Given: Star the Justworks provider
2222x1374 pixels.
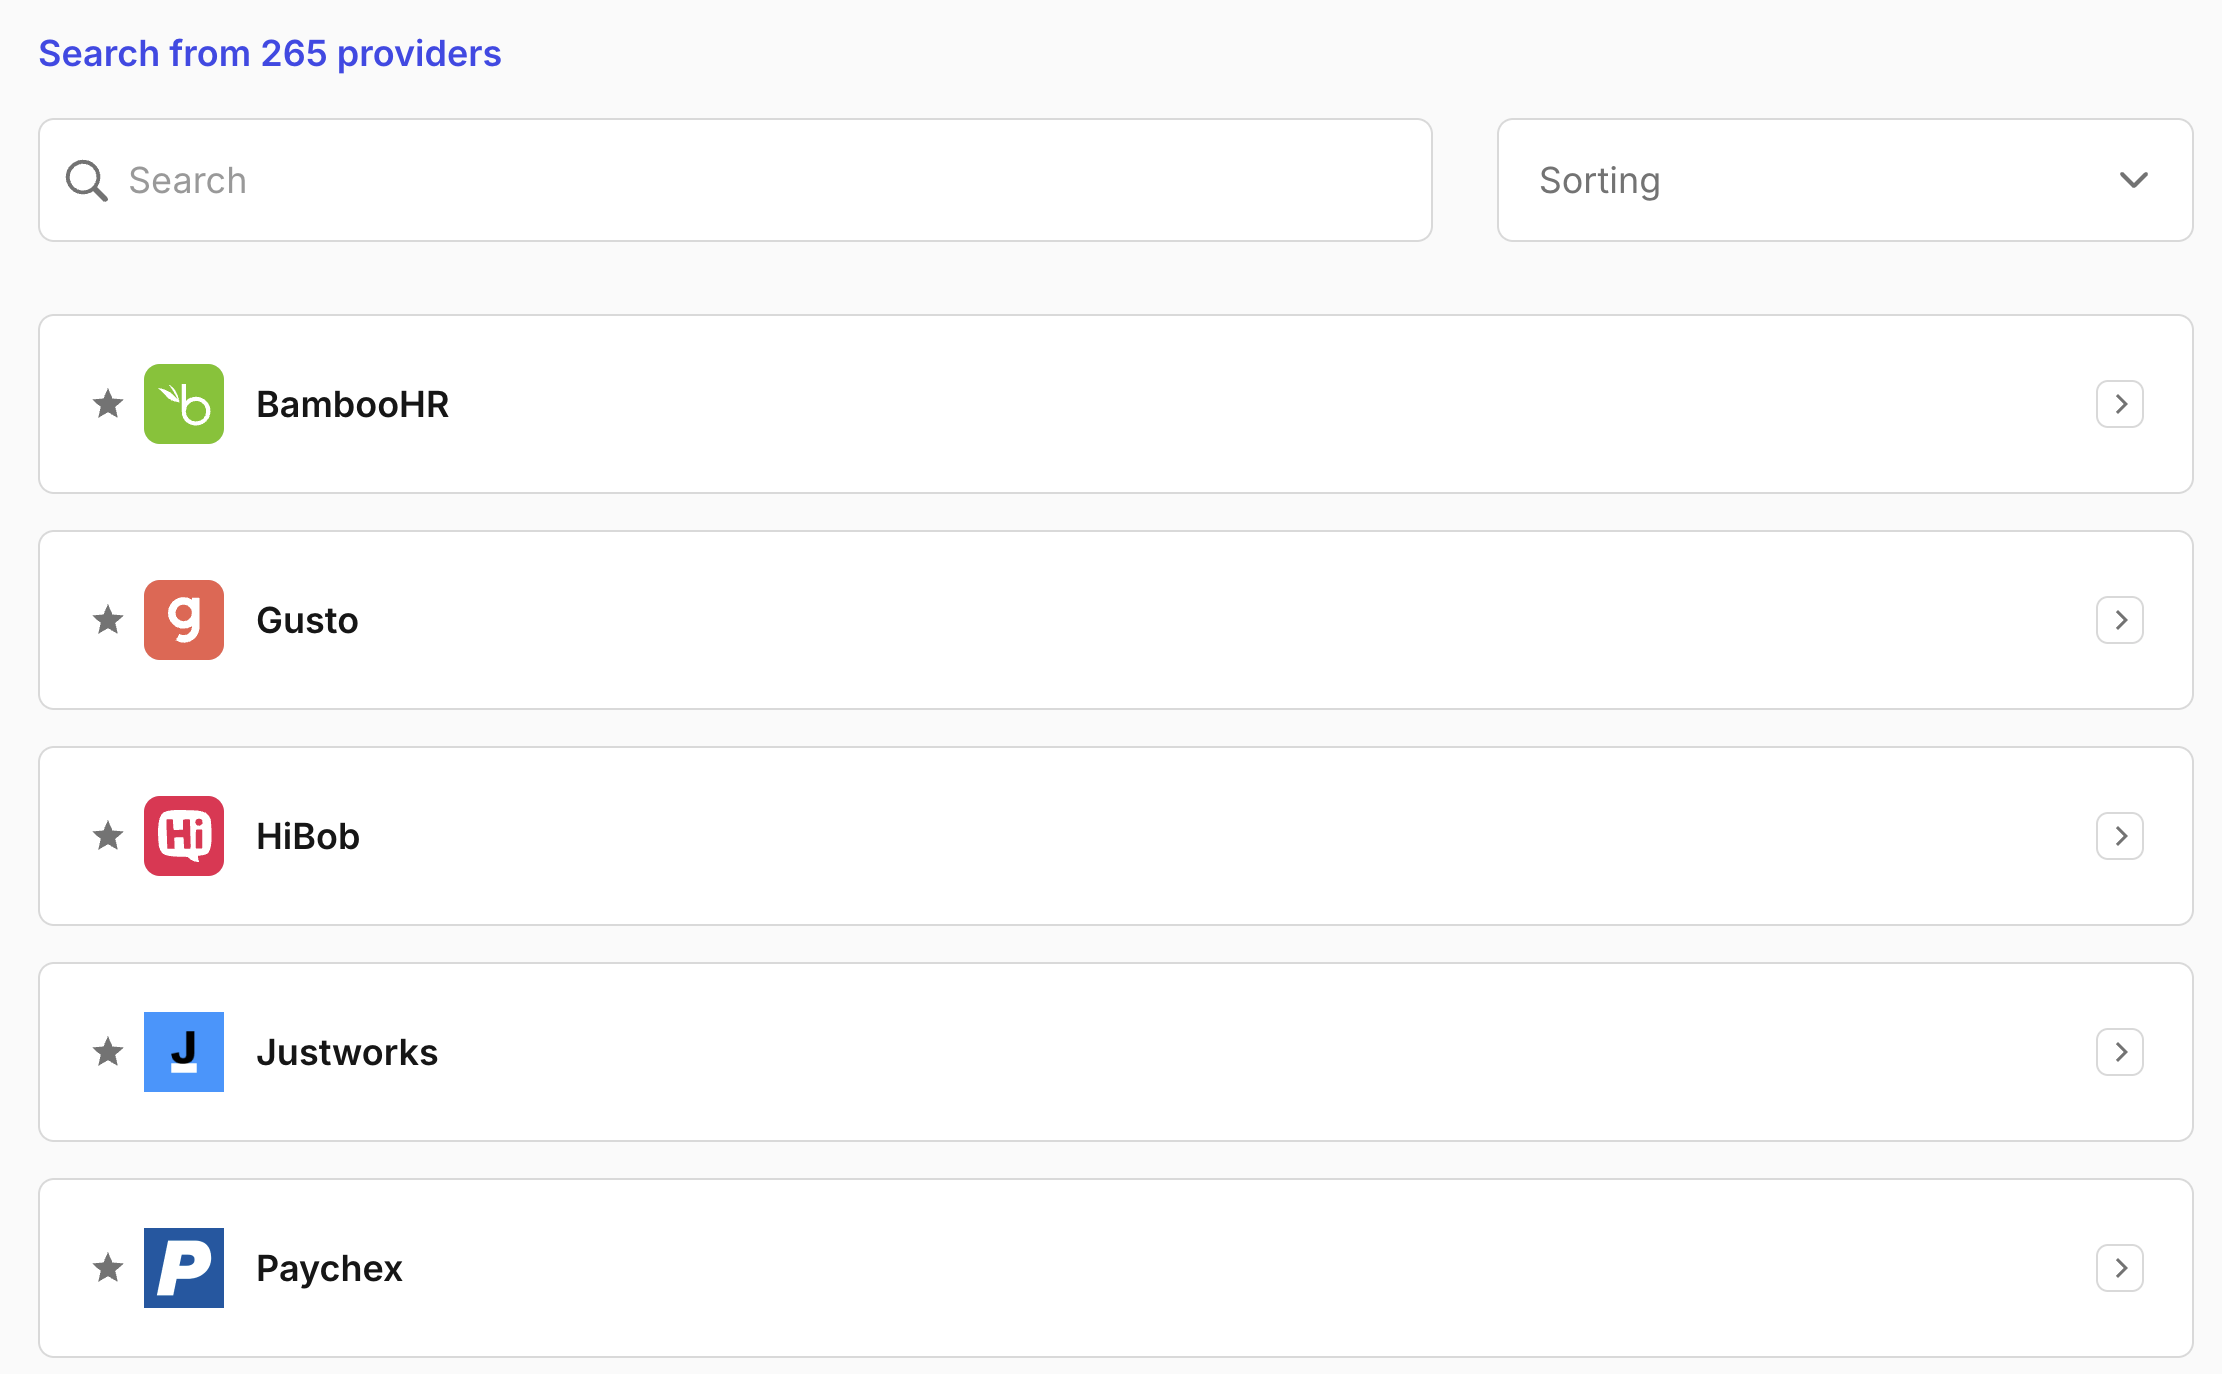Looking at the screenshot, I should (108, 1052).
